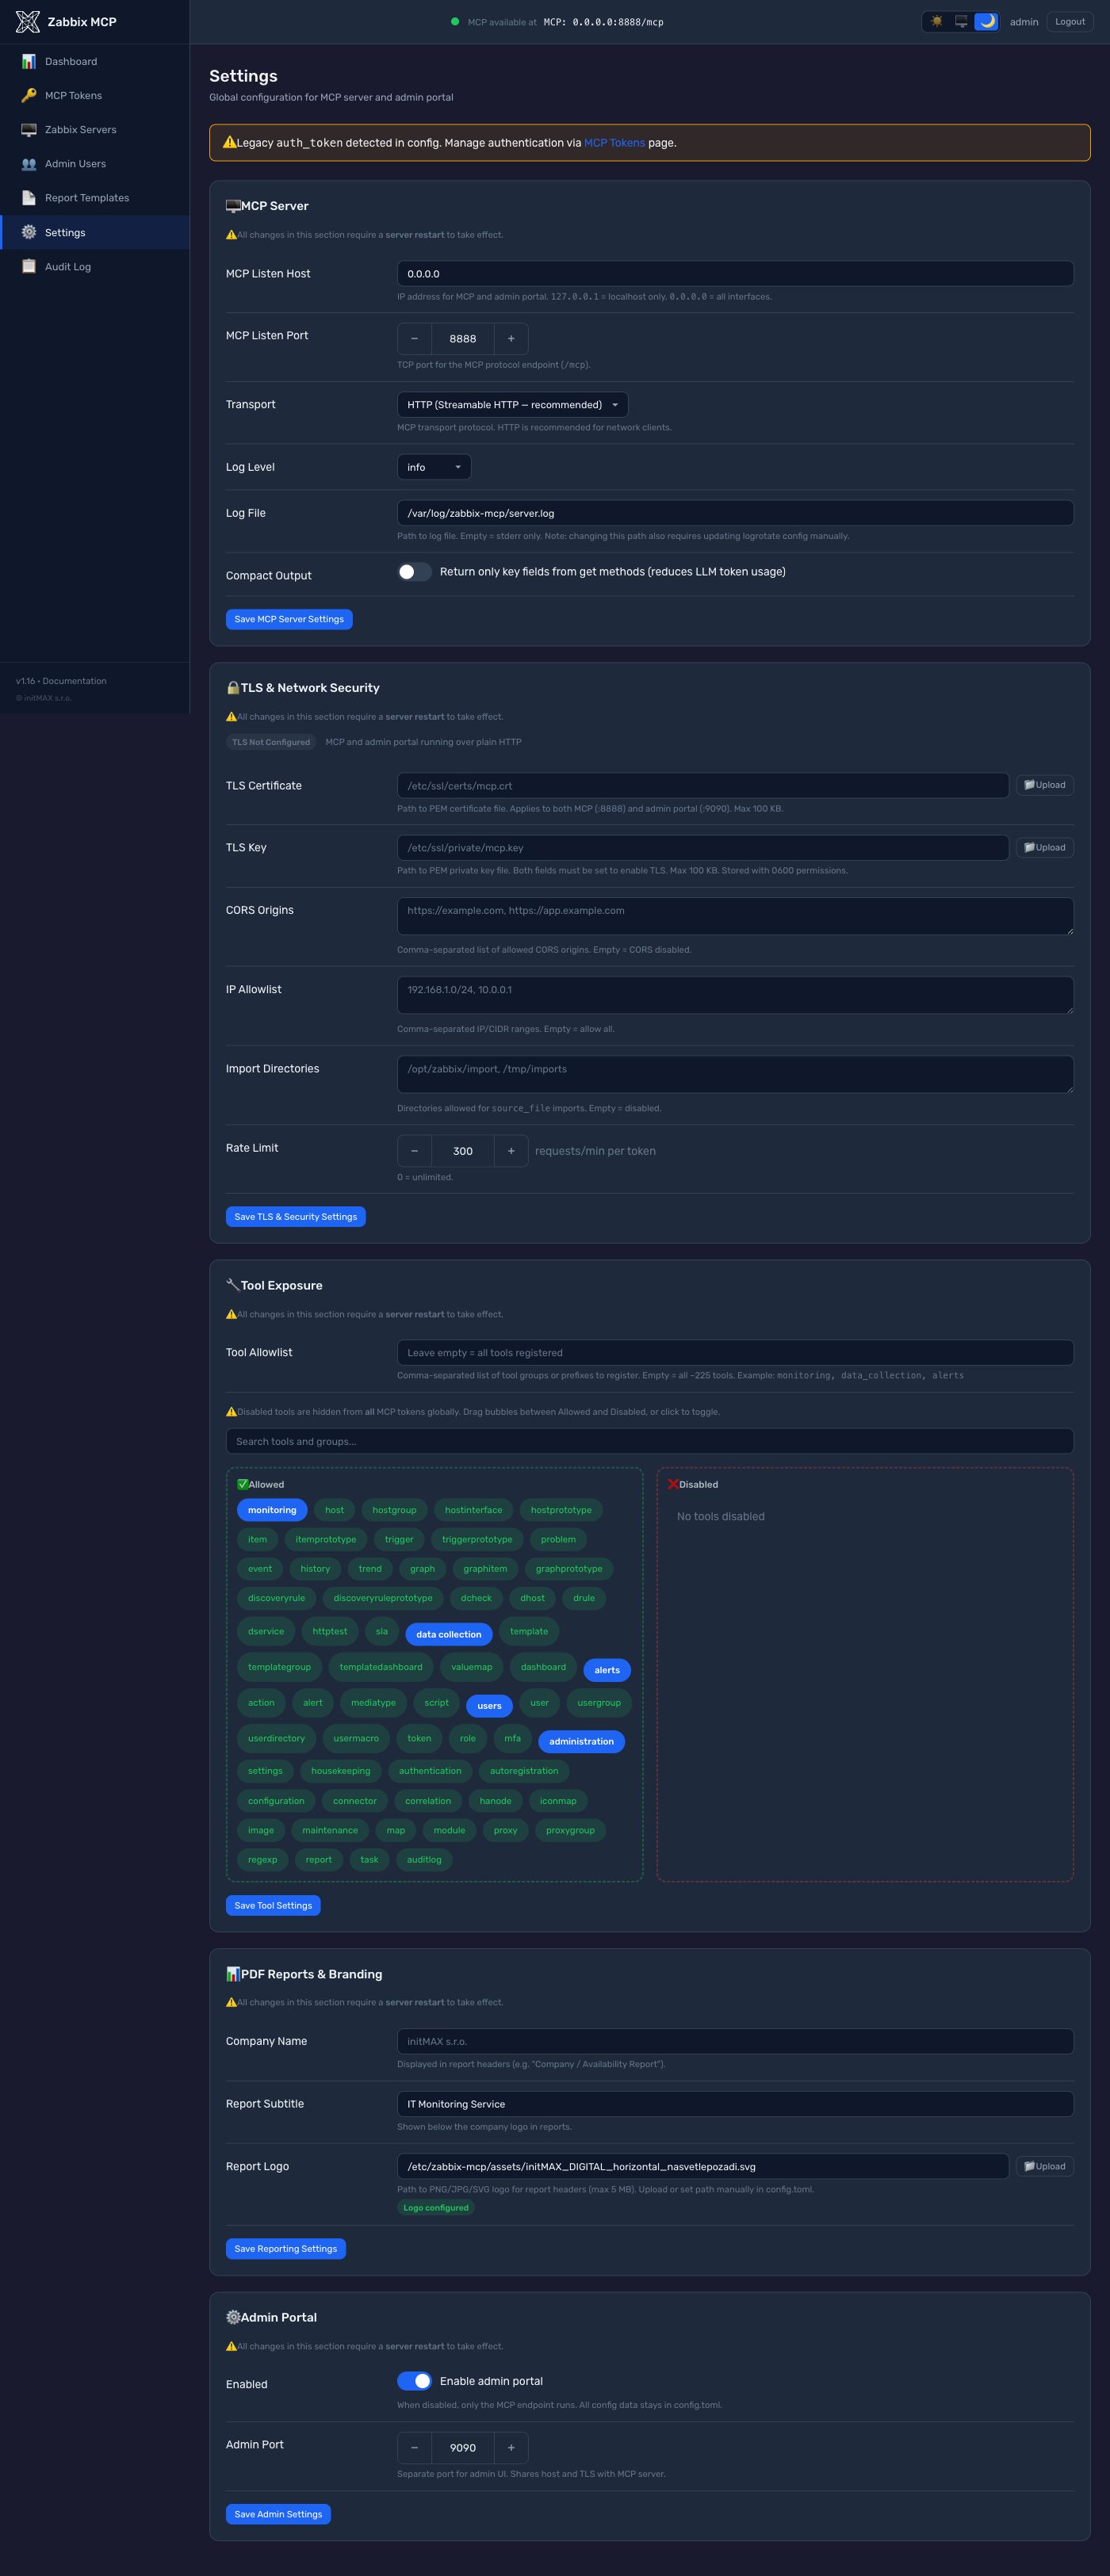This screenshot has width=1110, height=2576.
Task: Click the document icon beside Report Templates
Action: (29, 198)
